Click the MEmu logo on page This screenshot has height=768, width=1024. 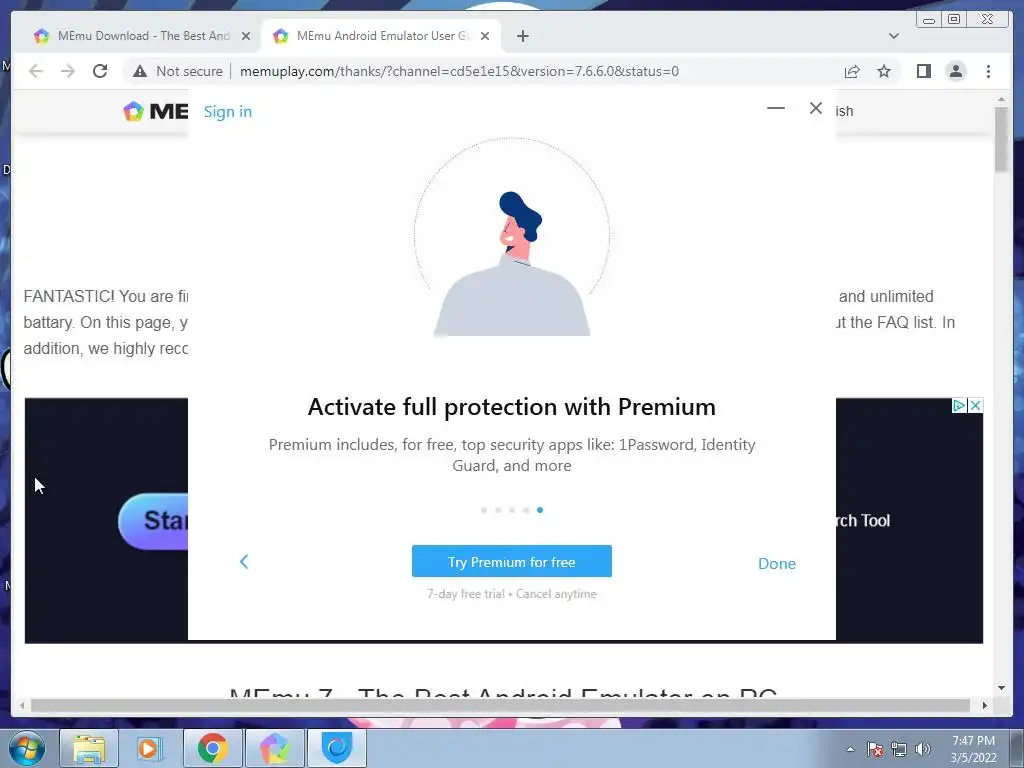[x=155, y=111]
